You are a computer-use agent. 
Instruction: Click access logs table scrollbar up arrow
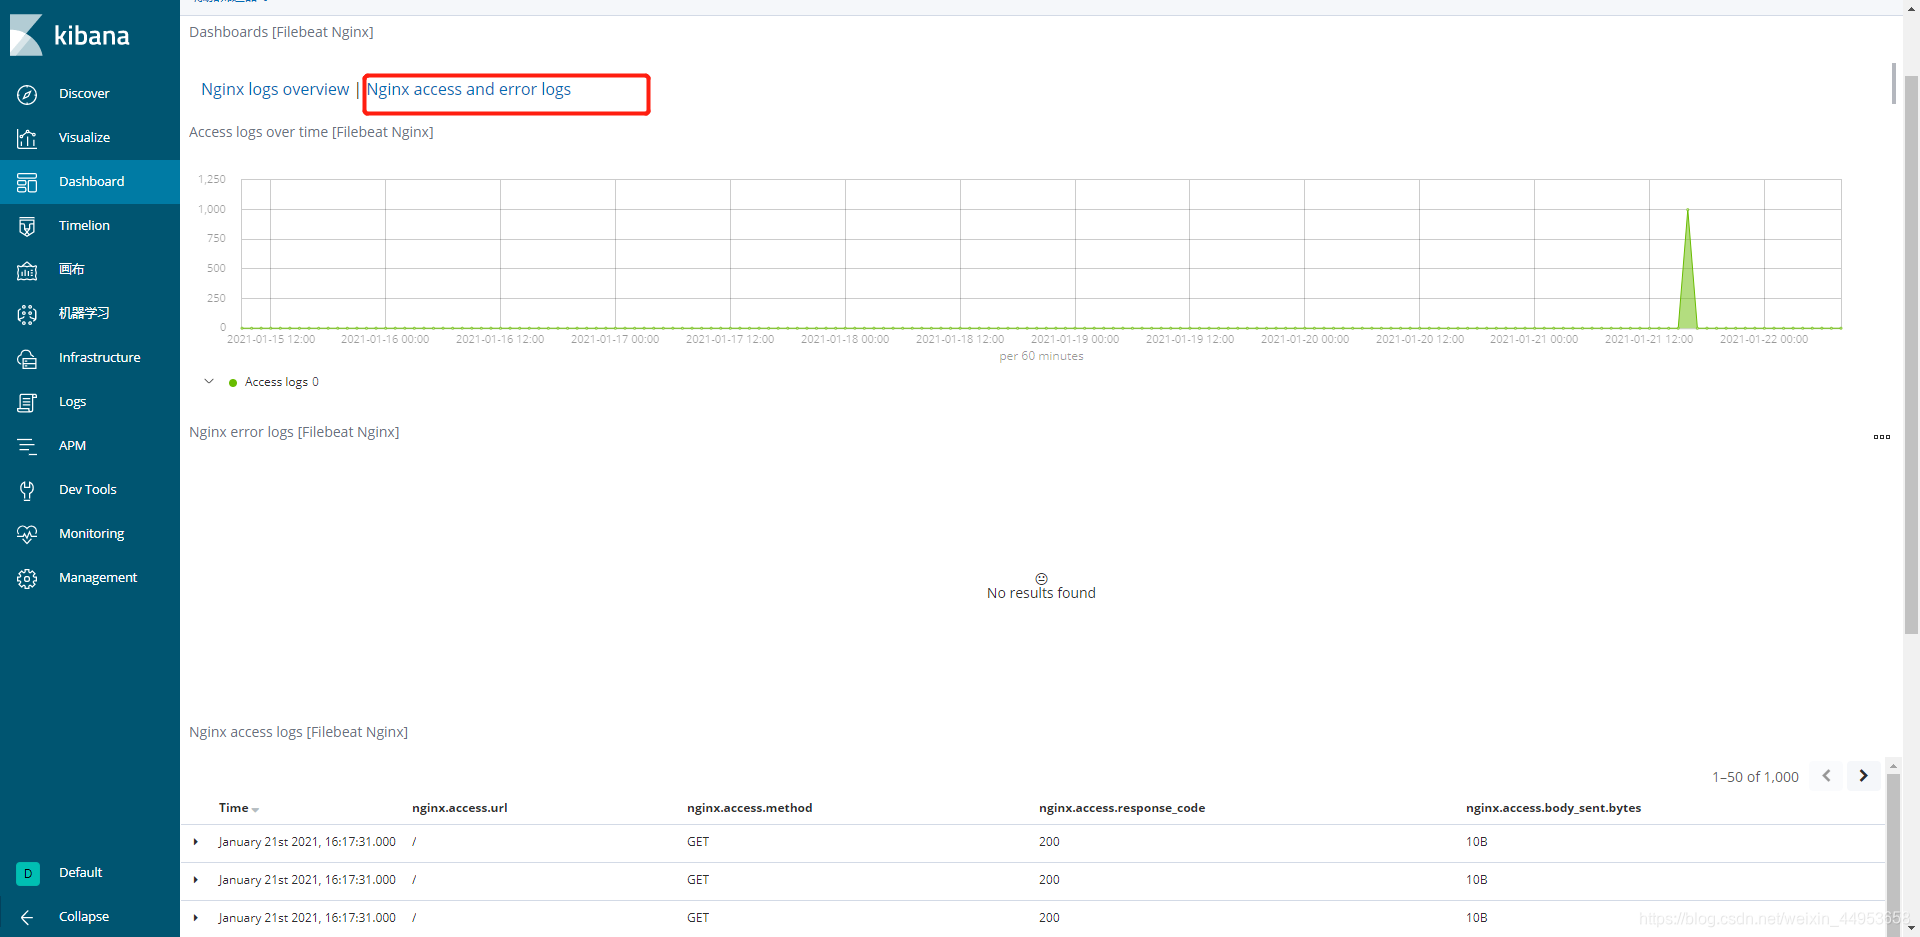coord(1893,766)
